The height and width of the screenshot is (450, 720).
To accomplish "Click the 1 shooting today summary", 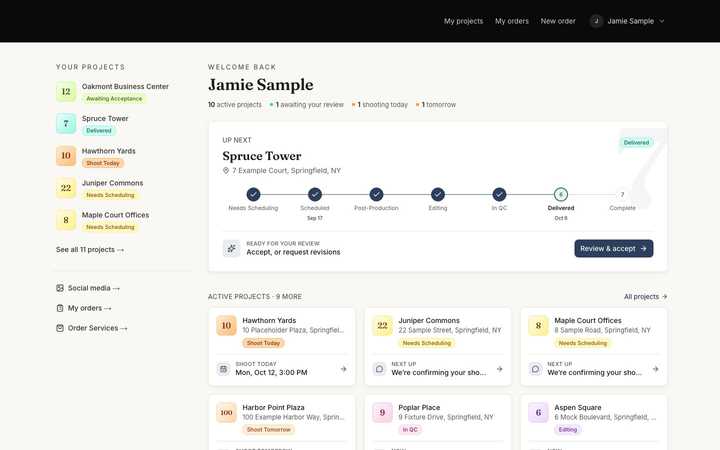I will point(380,105).
